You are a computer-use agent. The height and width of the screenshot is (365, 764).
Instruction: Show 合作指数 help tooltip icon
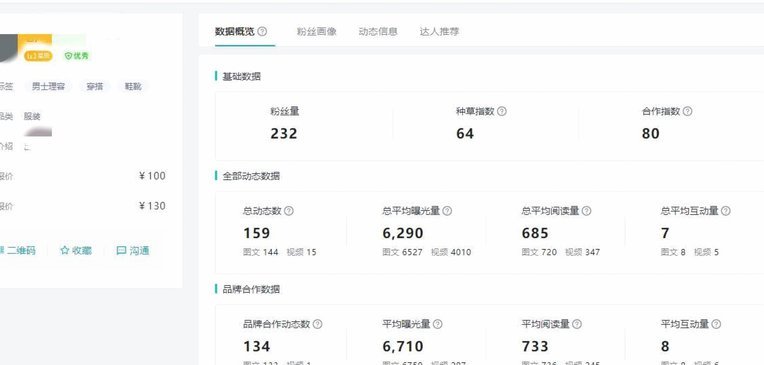(688, 112)
